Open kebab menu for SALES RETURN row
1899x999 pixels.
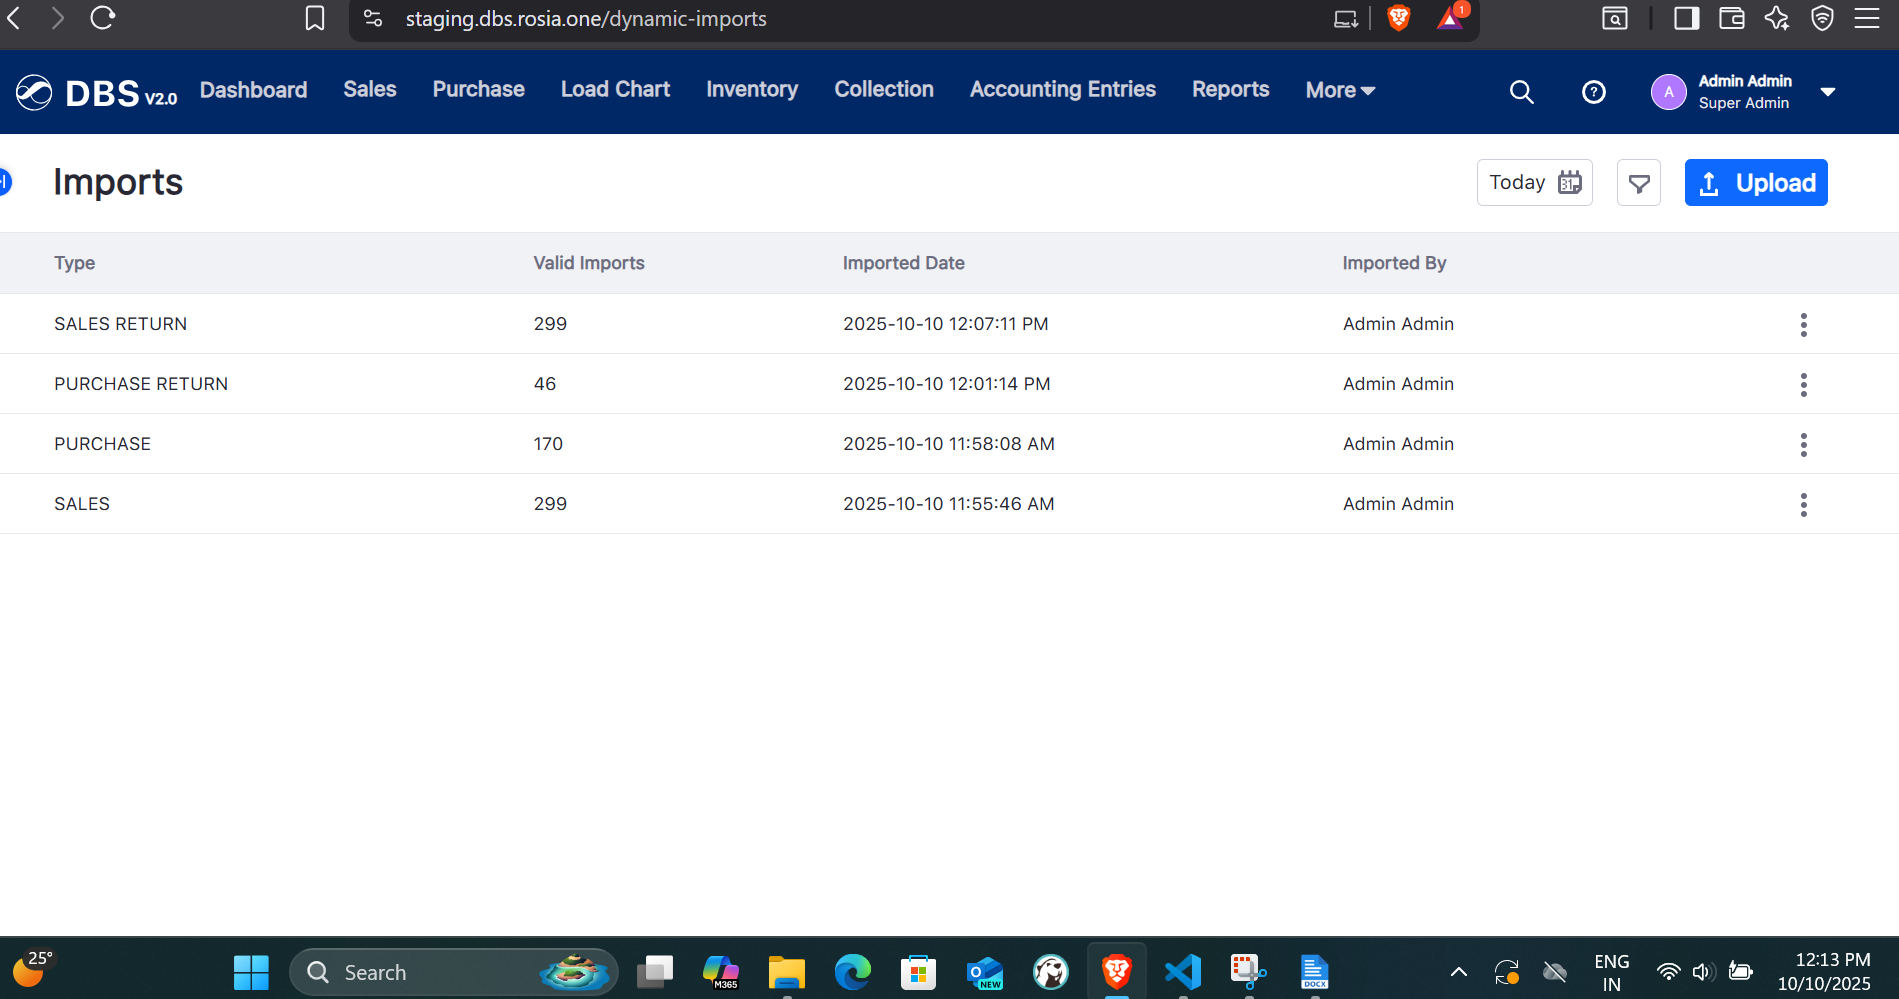click(x=1803, y=324)
